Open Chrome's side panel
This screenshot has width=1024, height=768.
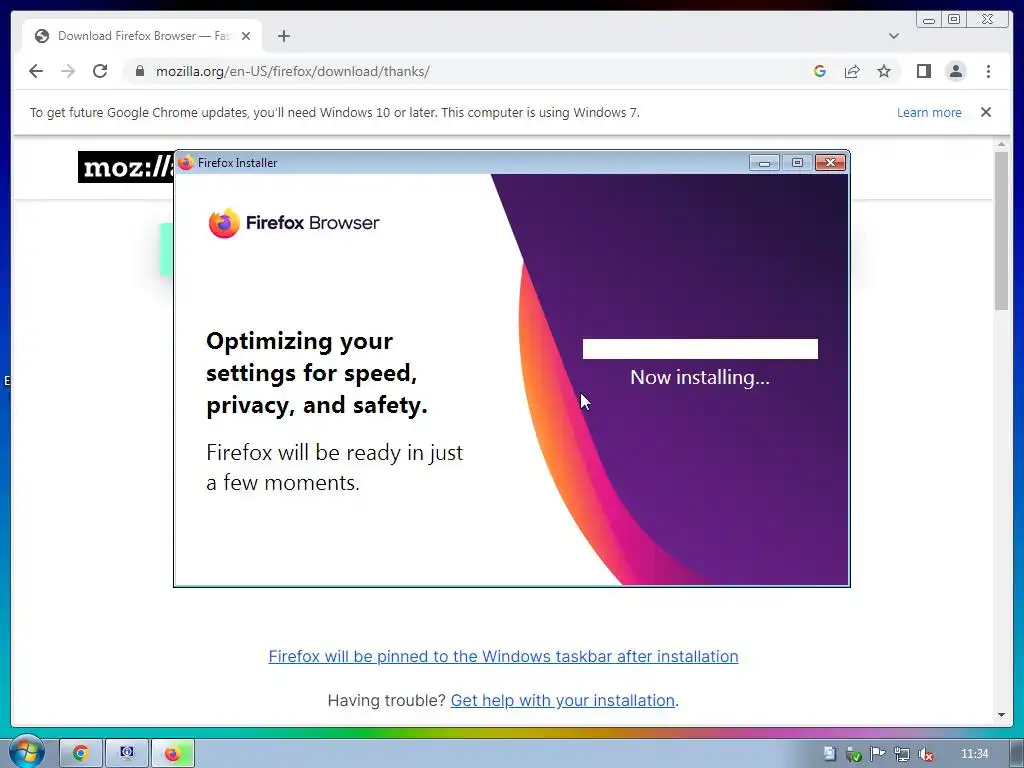[x=923, y=71]
